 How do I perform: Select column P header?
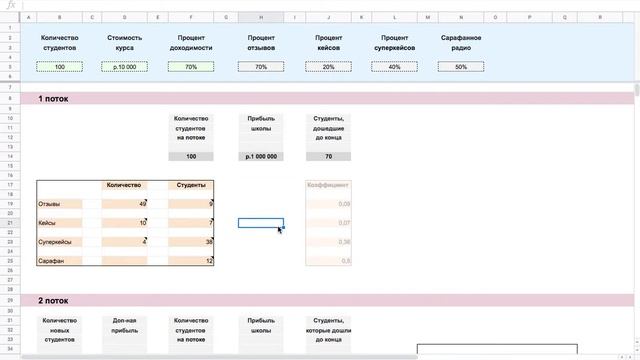point(529,17)
